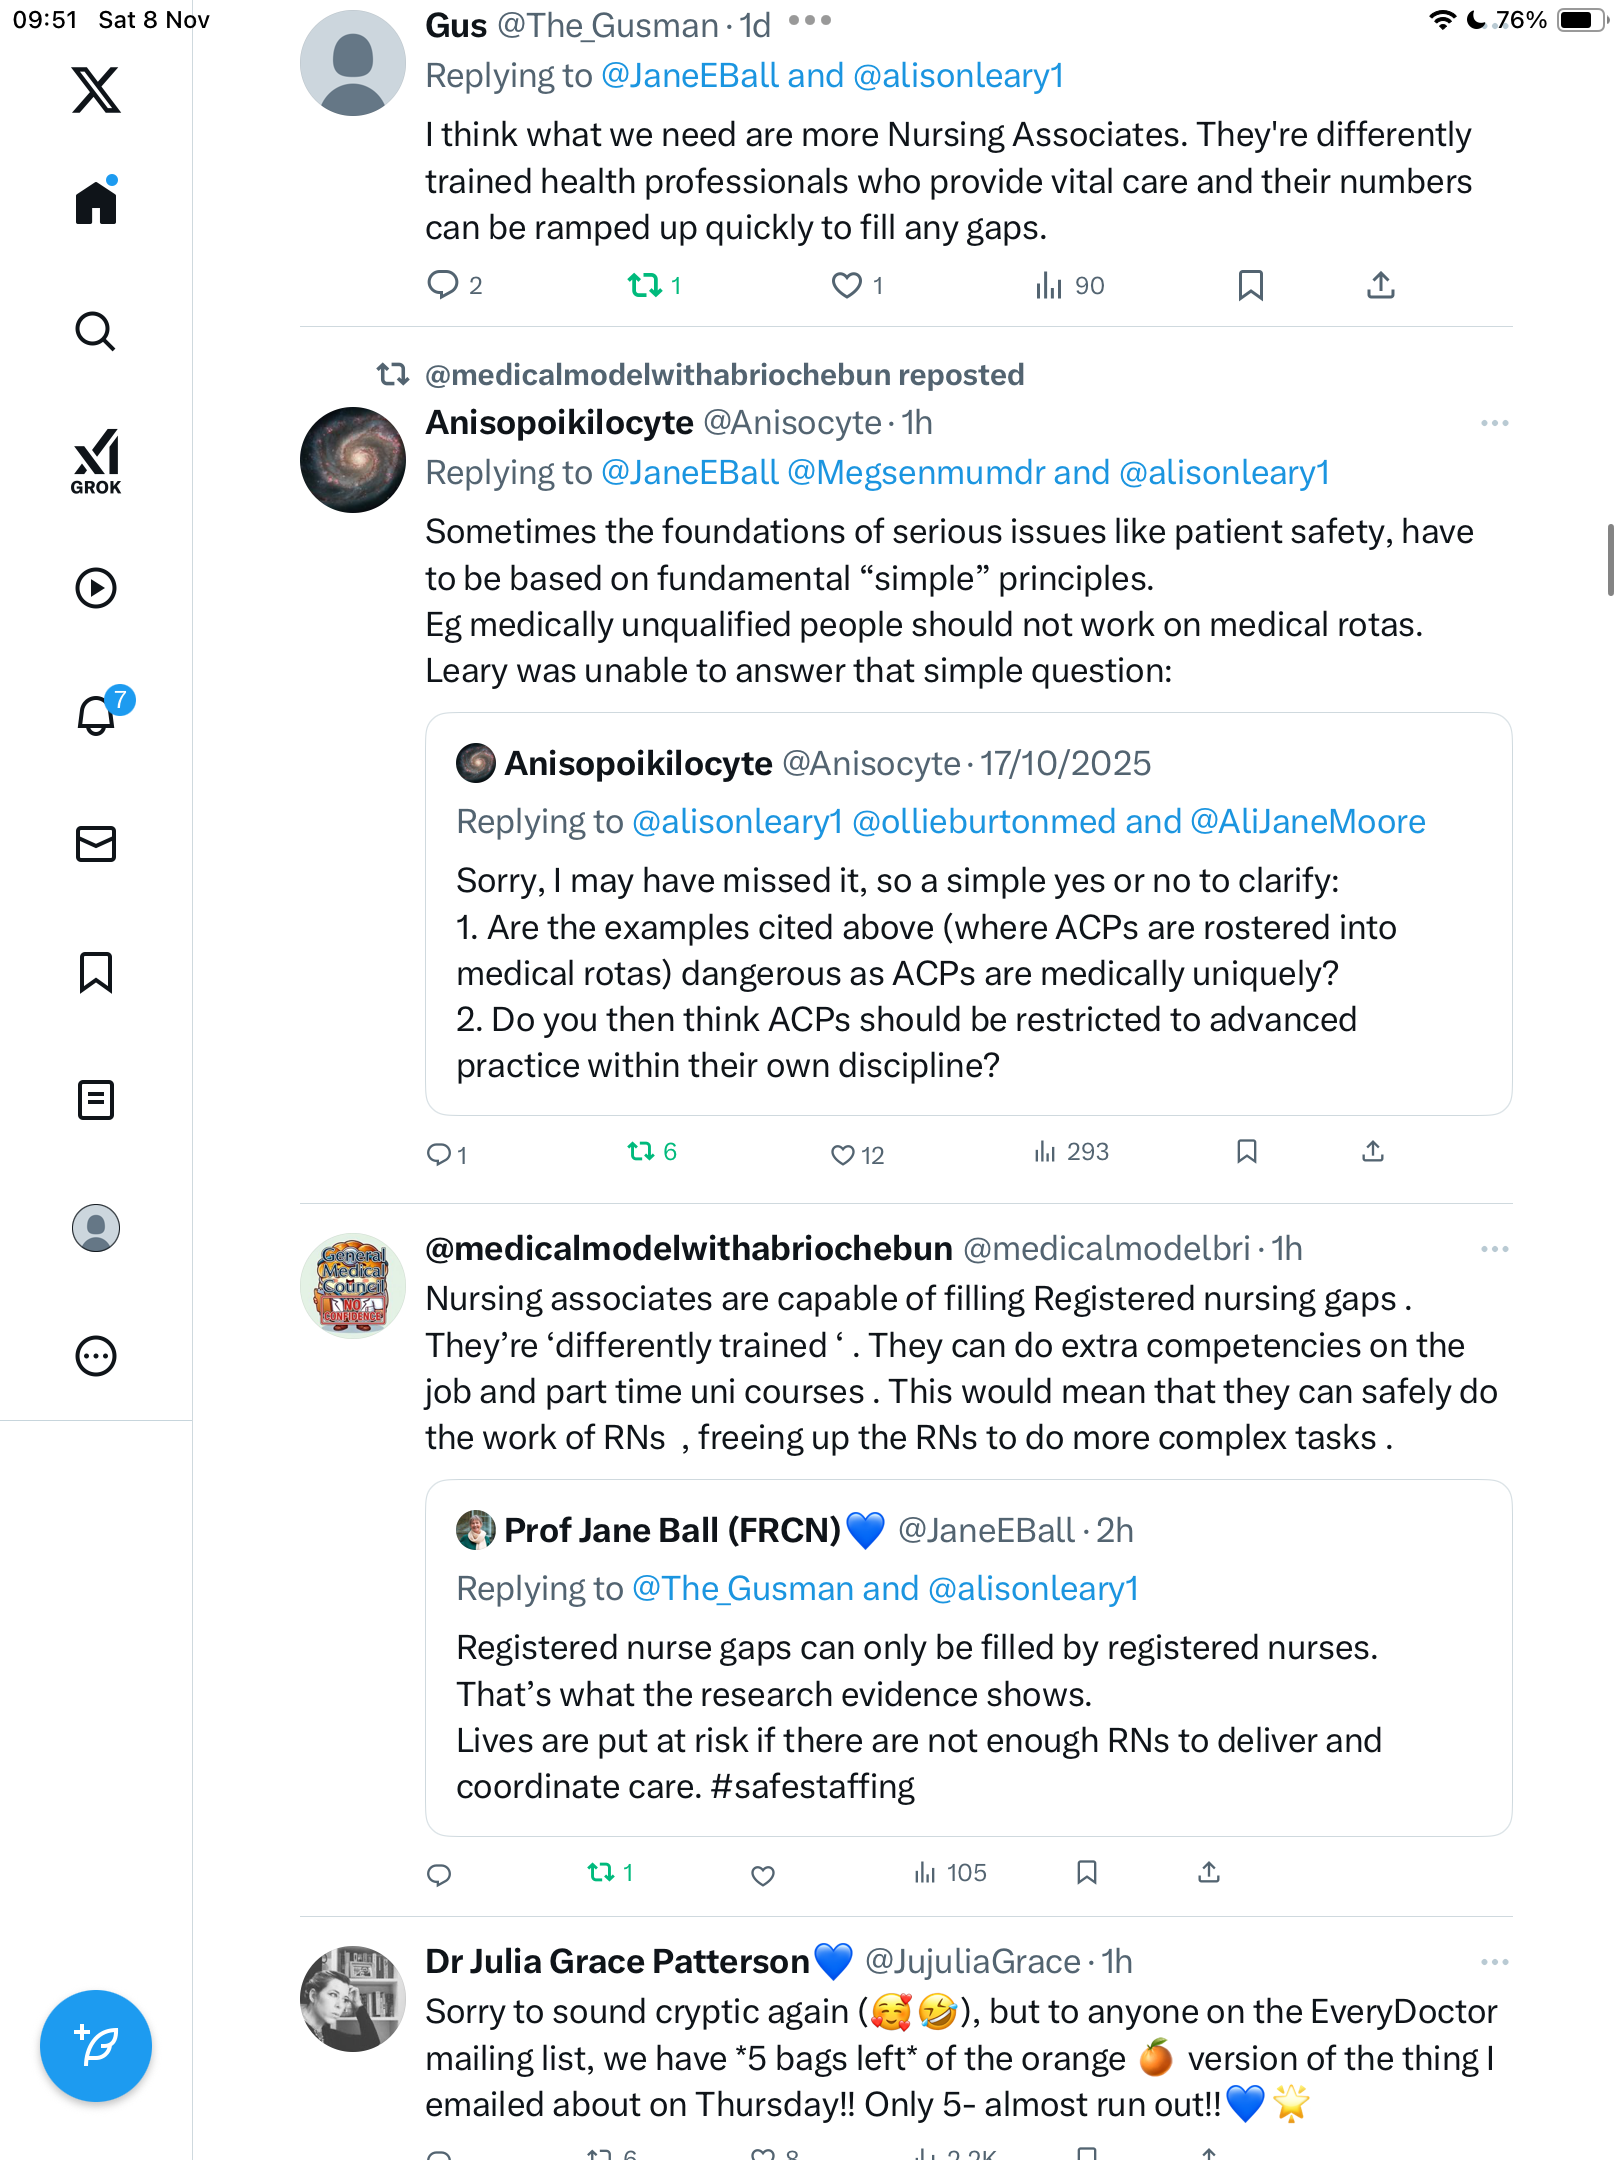Open the Lists icon in sidebar
The width and height of the screenshot is (1620, 2160).
pos(96,1100)
